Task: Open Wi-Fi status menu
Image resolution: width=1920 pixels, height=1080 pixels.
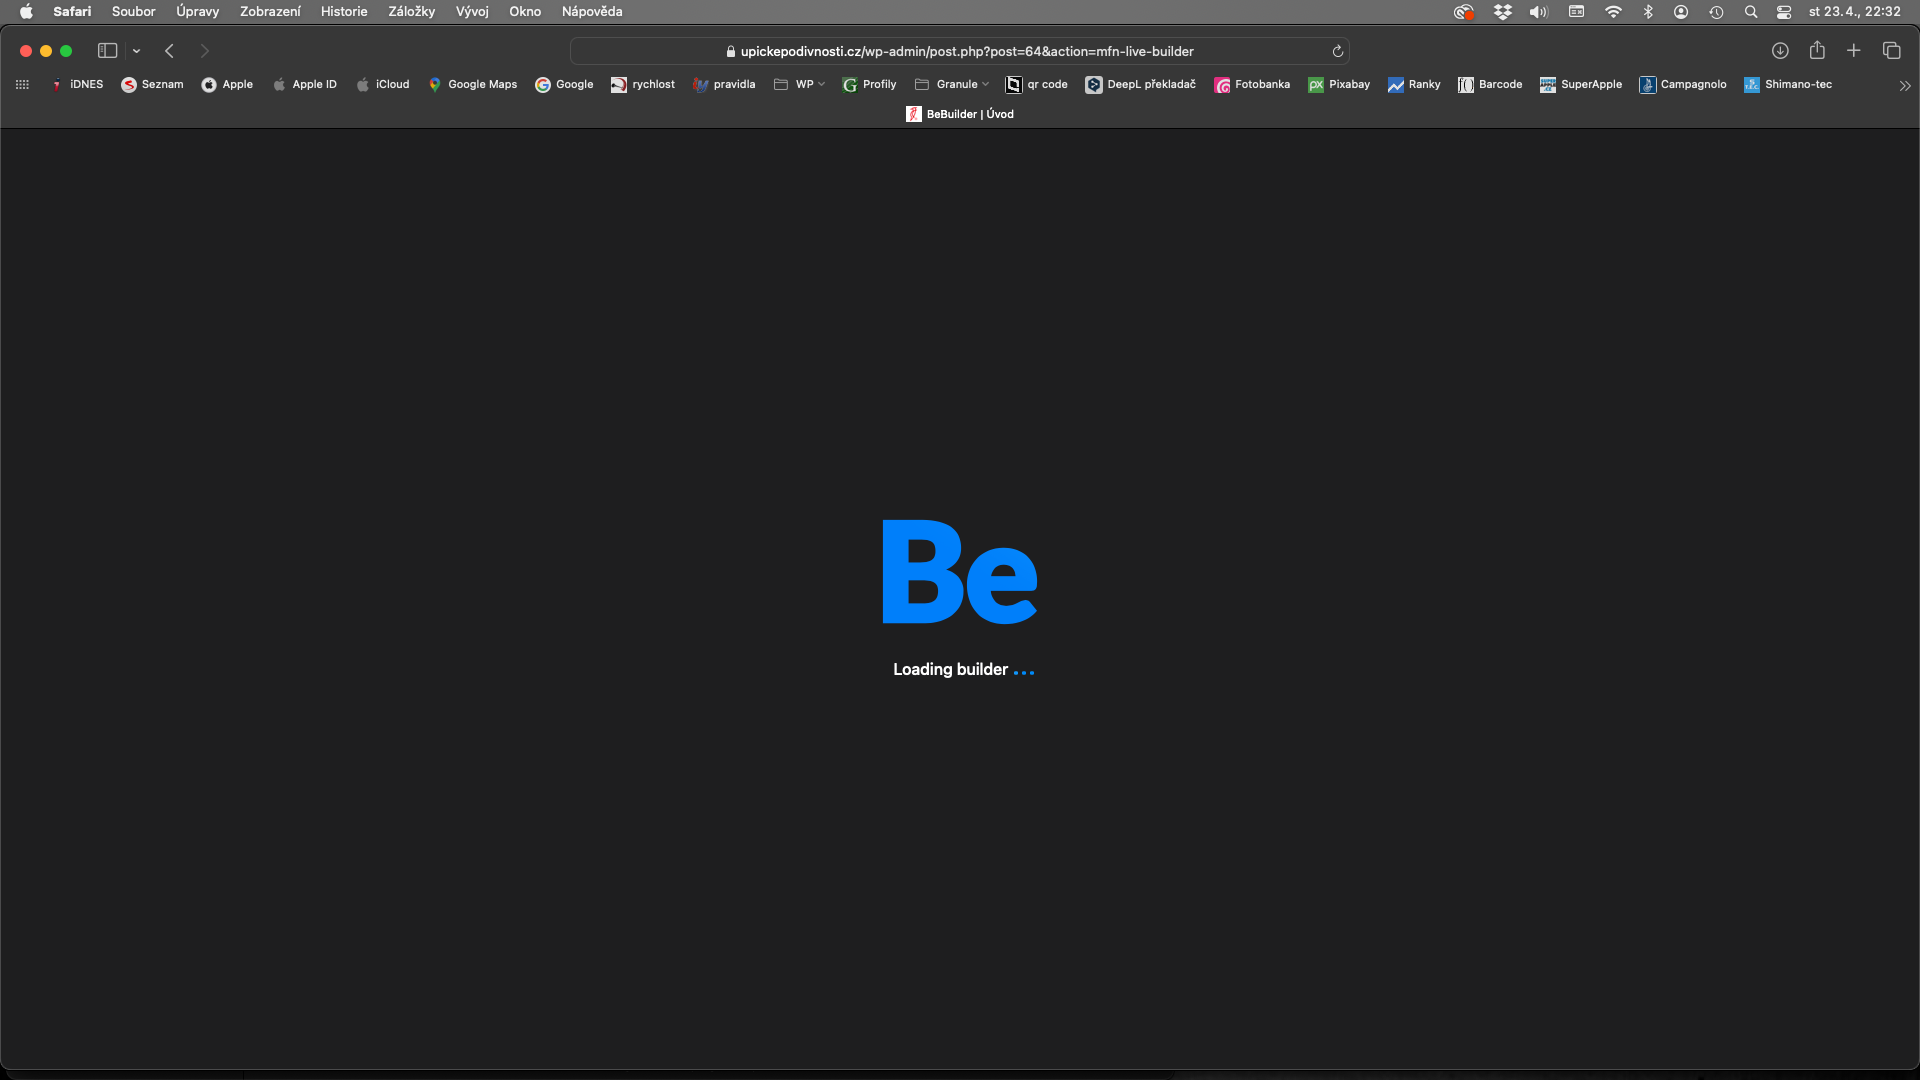Action: (1613, 12)
